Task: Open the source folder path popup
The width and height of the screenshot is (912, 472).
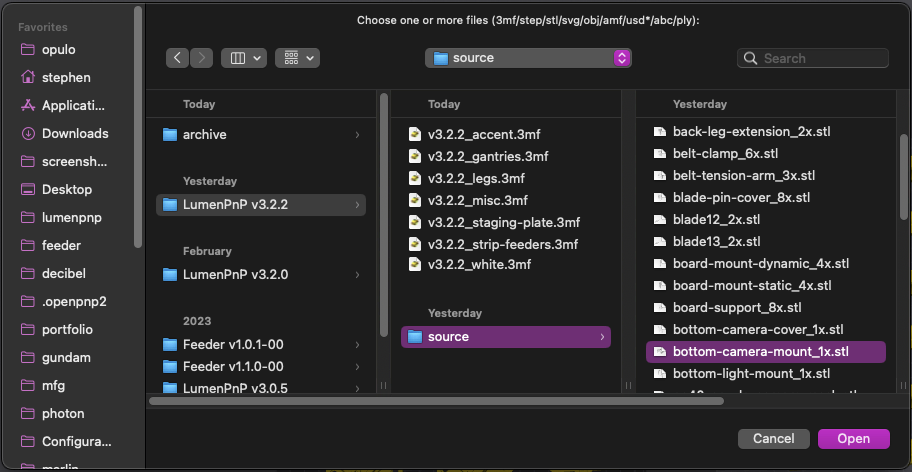Action: click(x=528, y=58)
